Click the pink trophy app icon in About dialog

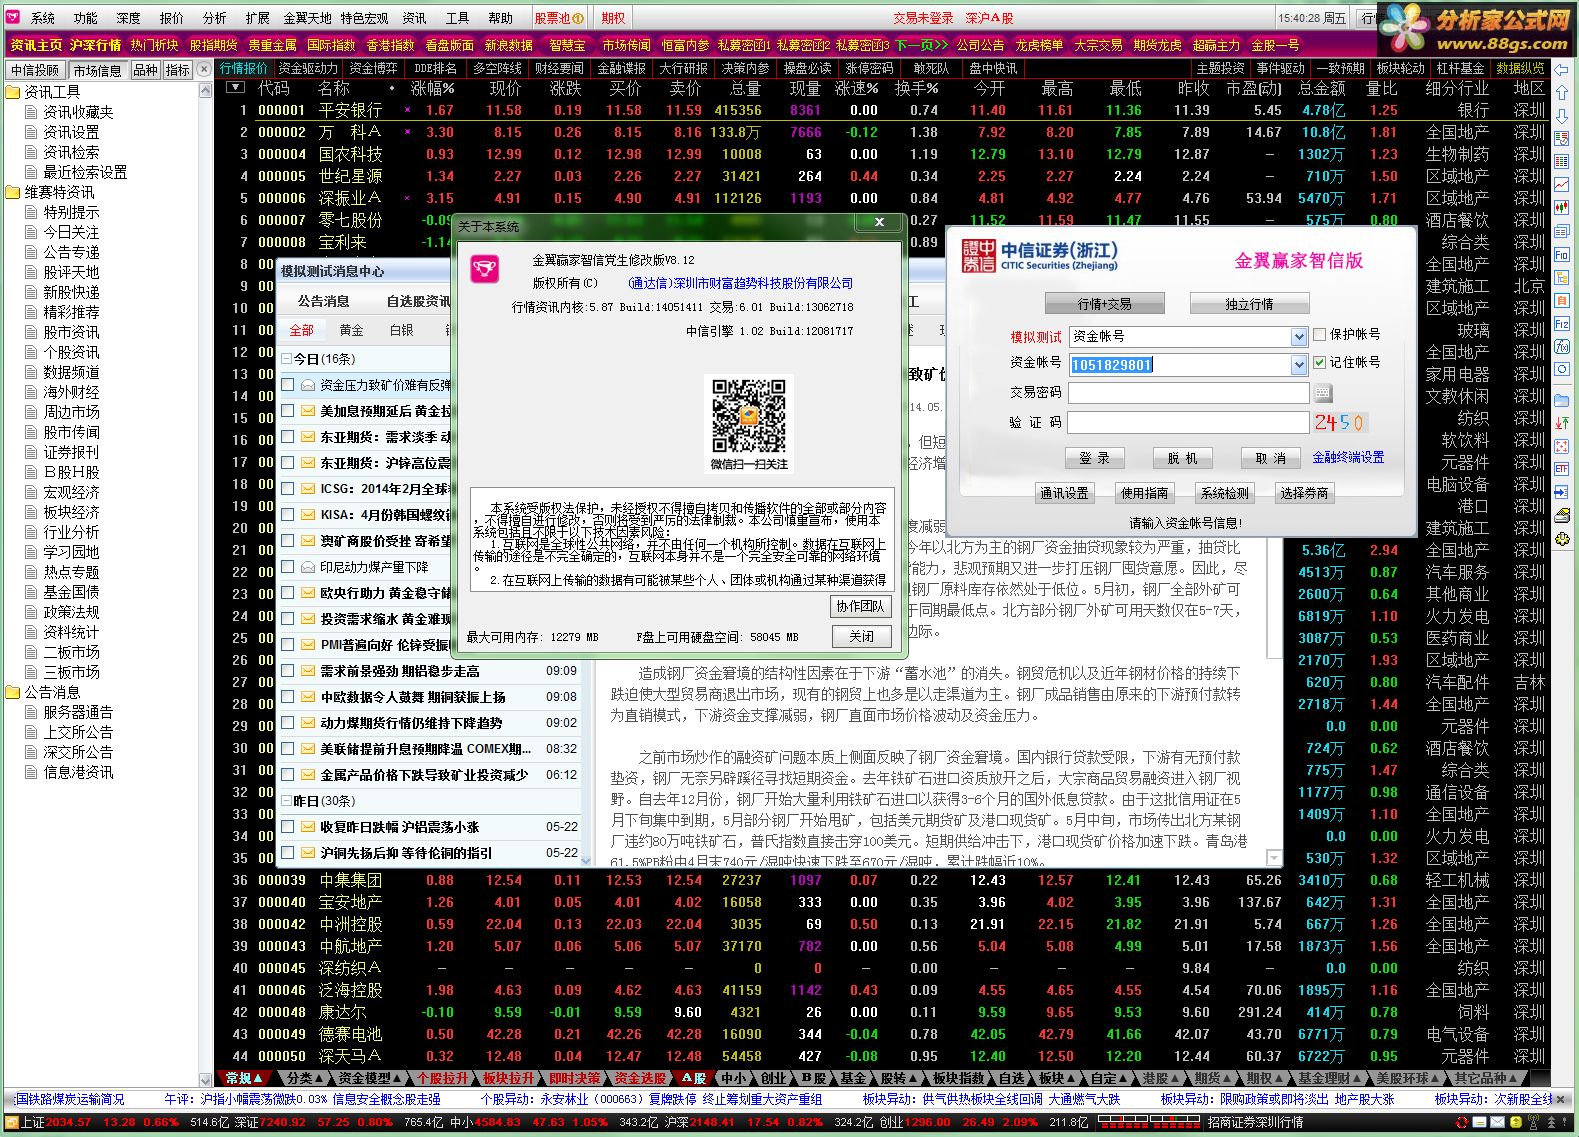pos(485,268)
